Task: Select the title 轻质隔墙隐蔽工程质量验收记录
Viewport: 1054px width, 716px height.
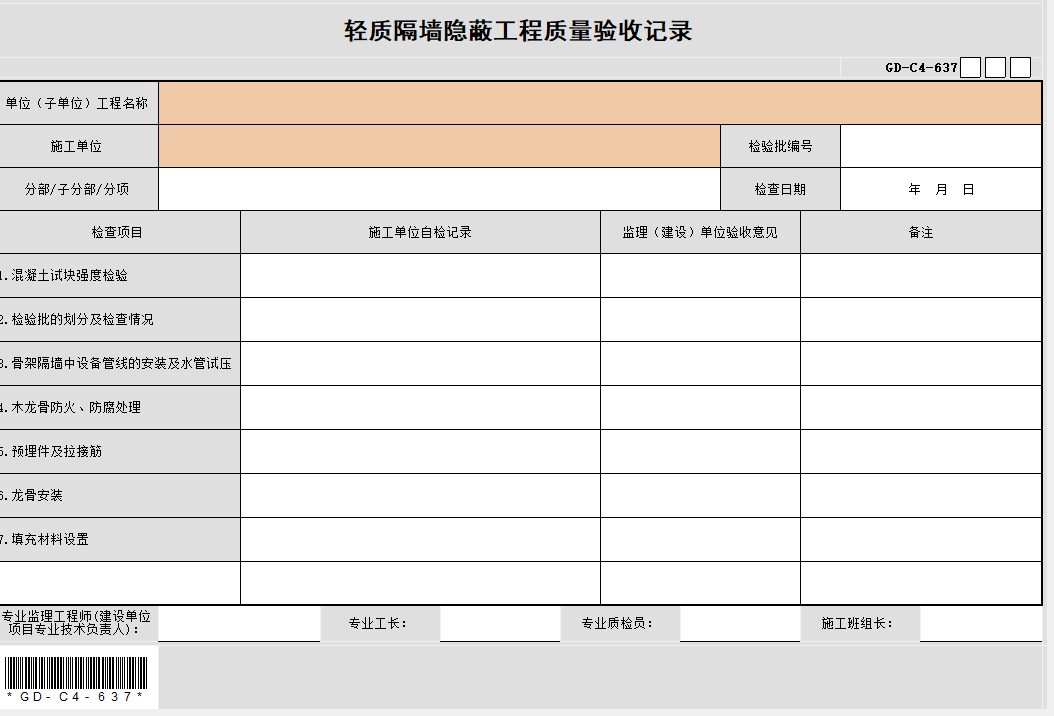Action: tap(518, 31)
